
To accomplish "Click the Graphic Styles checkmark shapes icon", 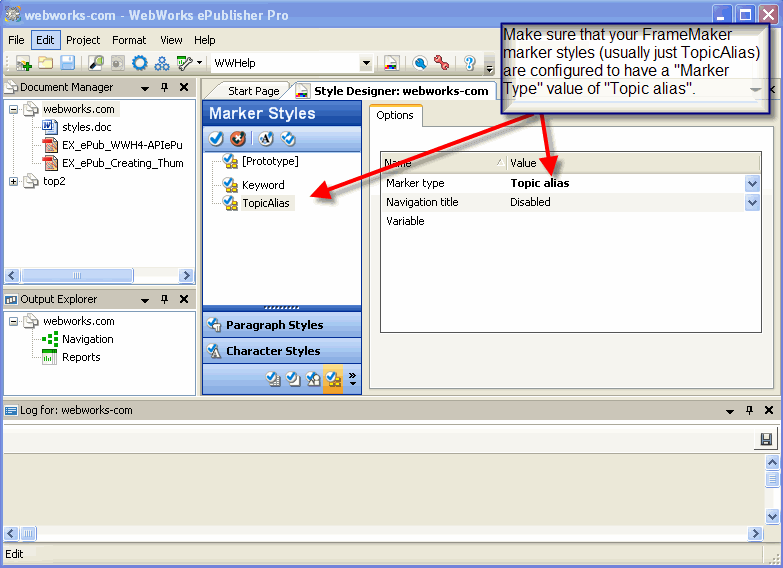I will tap(313, 379).
